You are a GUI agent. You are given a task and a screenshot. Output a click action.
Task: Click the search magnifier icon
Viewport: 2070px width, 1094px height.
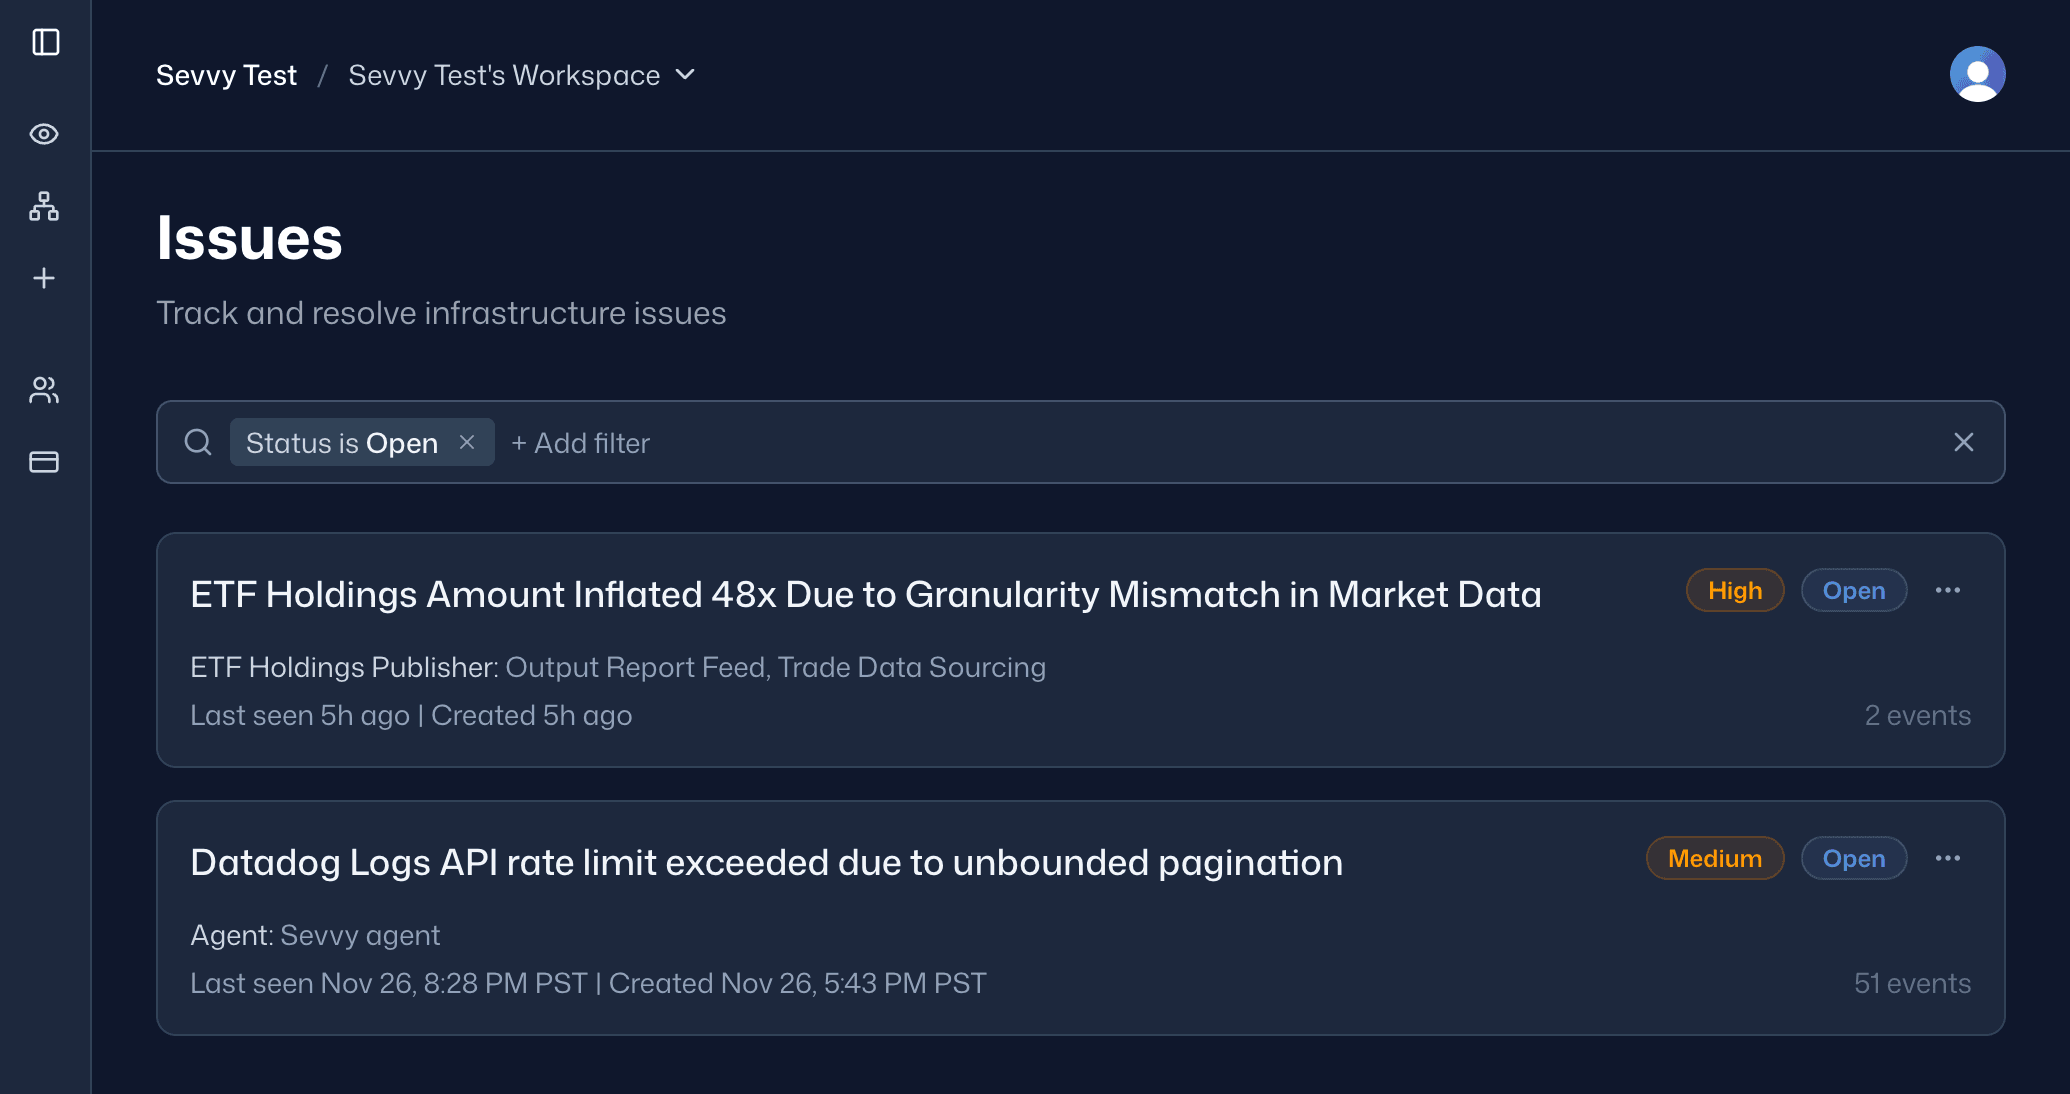coord(198,442)
